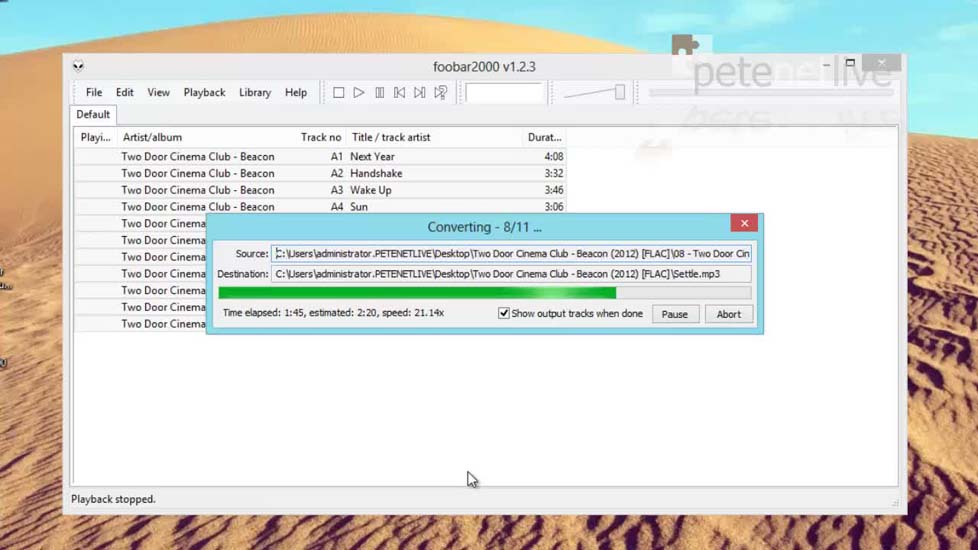The width and height of the screenshot is (978, 550).
Task: Select the Default playlist tab
Action: click(93, 115)
